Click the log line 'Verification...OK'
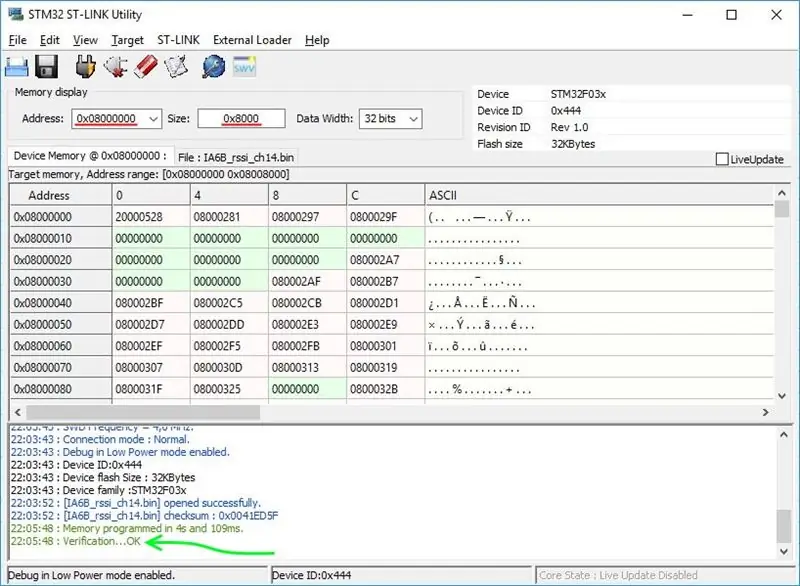800x586 pixels. point(76,541)
